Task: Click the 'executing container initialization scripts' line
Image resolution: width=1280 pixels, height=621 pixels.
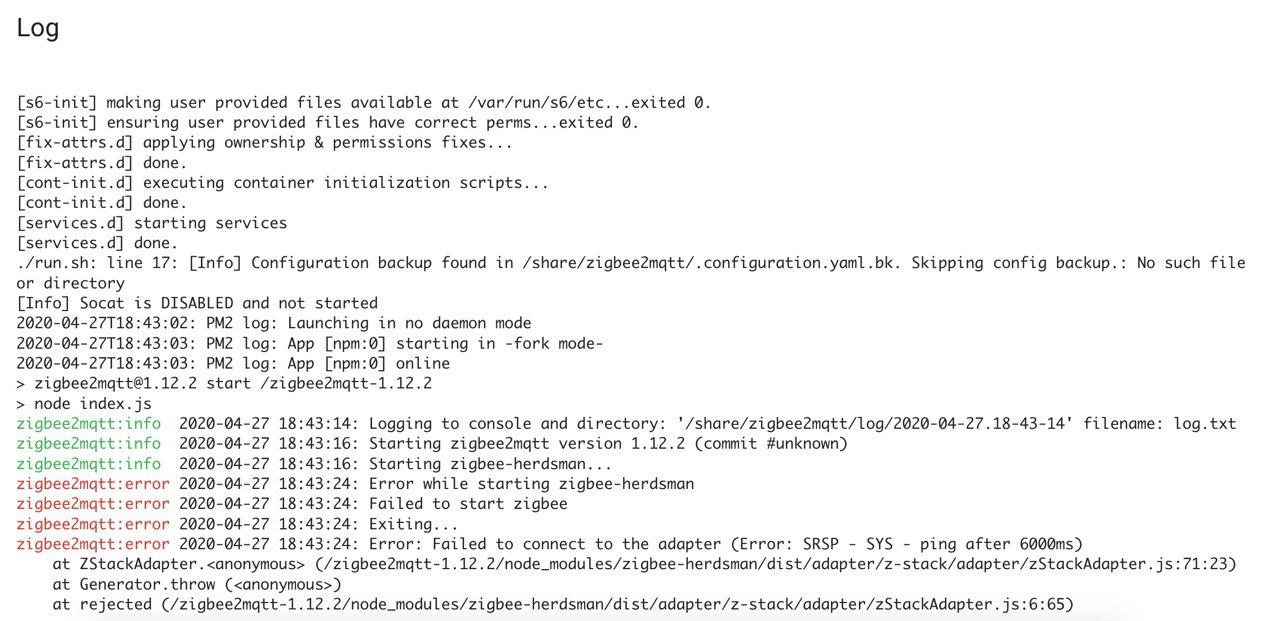Action: (x=283, y=183)
